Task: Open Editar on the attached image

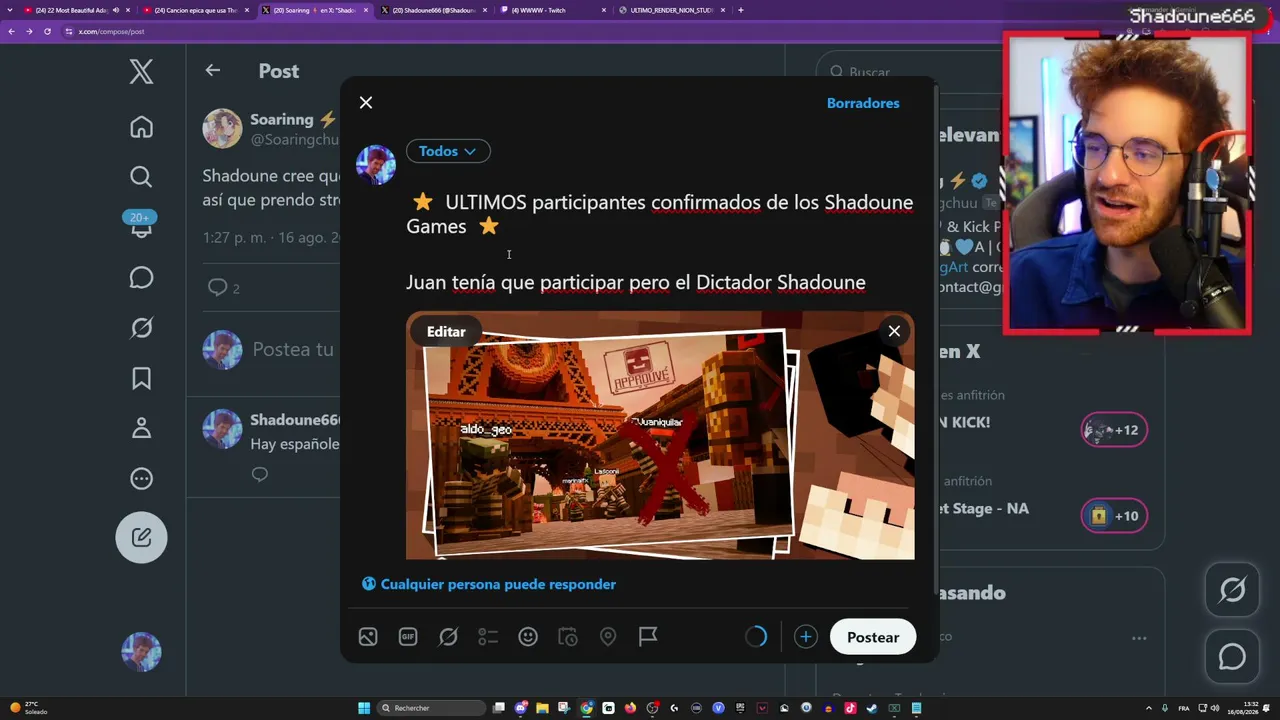Action: tap(446, 332)
